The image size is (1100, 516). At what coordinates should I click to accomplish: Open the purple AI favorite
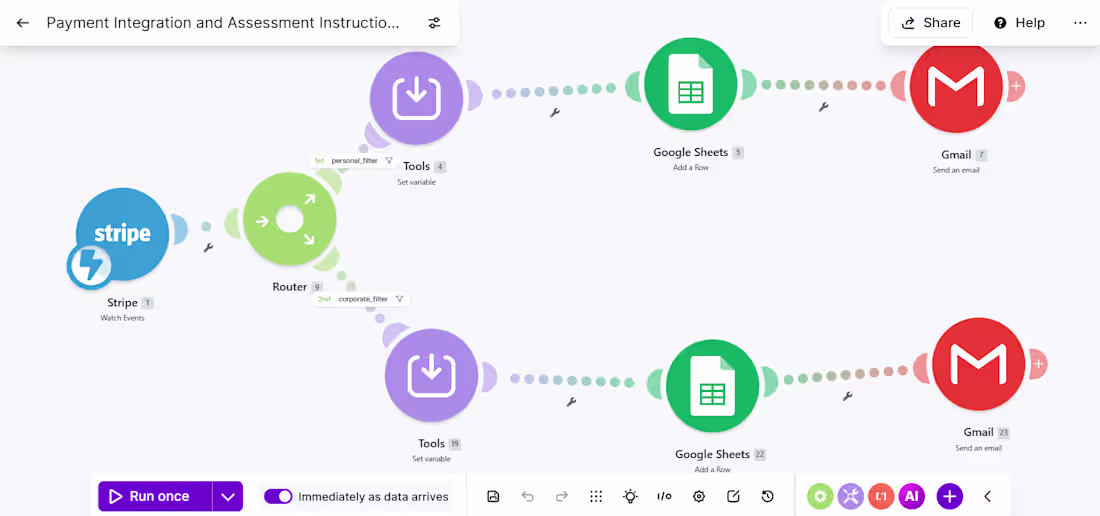[x=911, y=496]
